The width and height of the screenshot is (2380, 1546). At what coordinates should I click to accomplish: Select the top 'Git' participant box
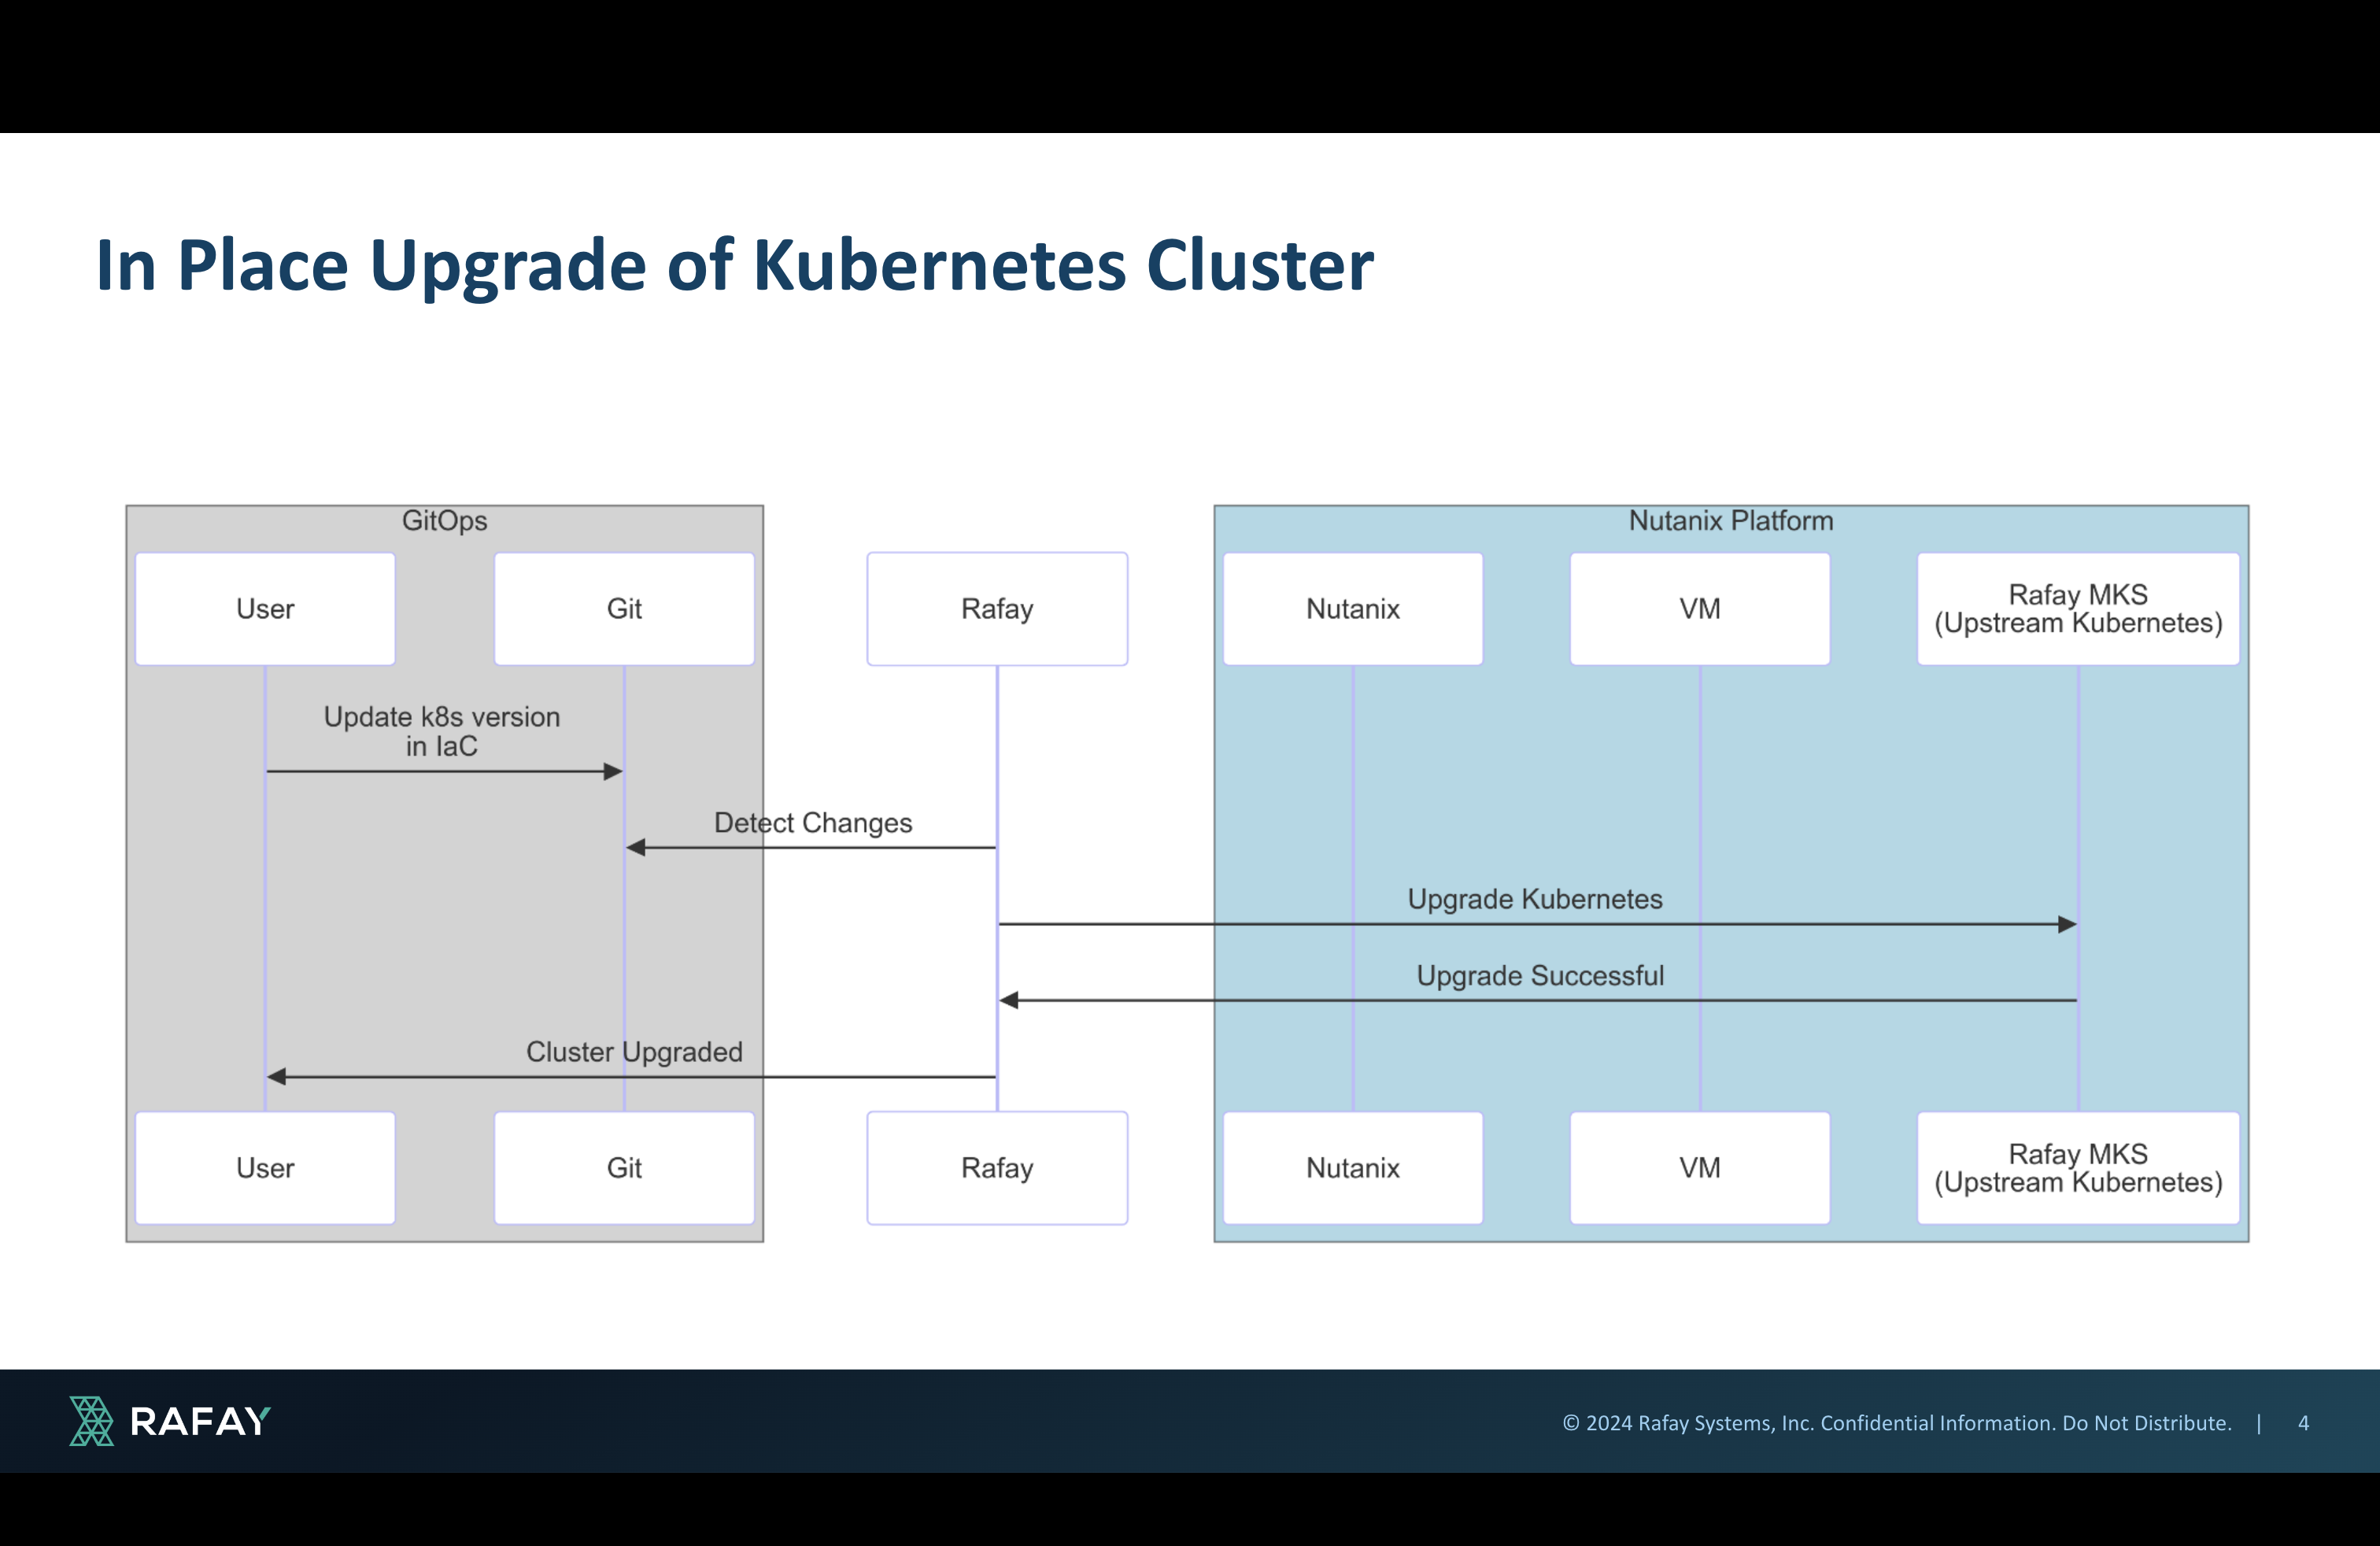click(624, 609)
